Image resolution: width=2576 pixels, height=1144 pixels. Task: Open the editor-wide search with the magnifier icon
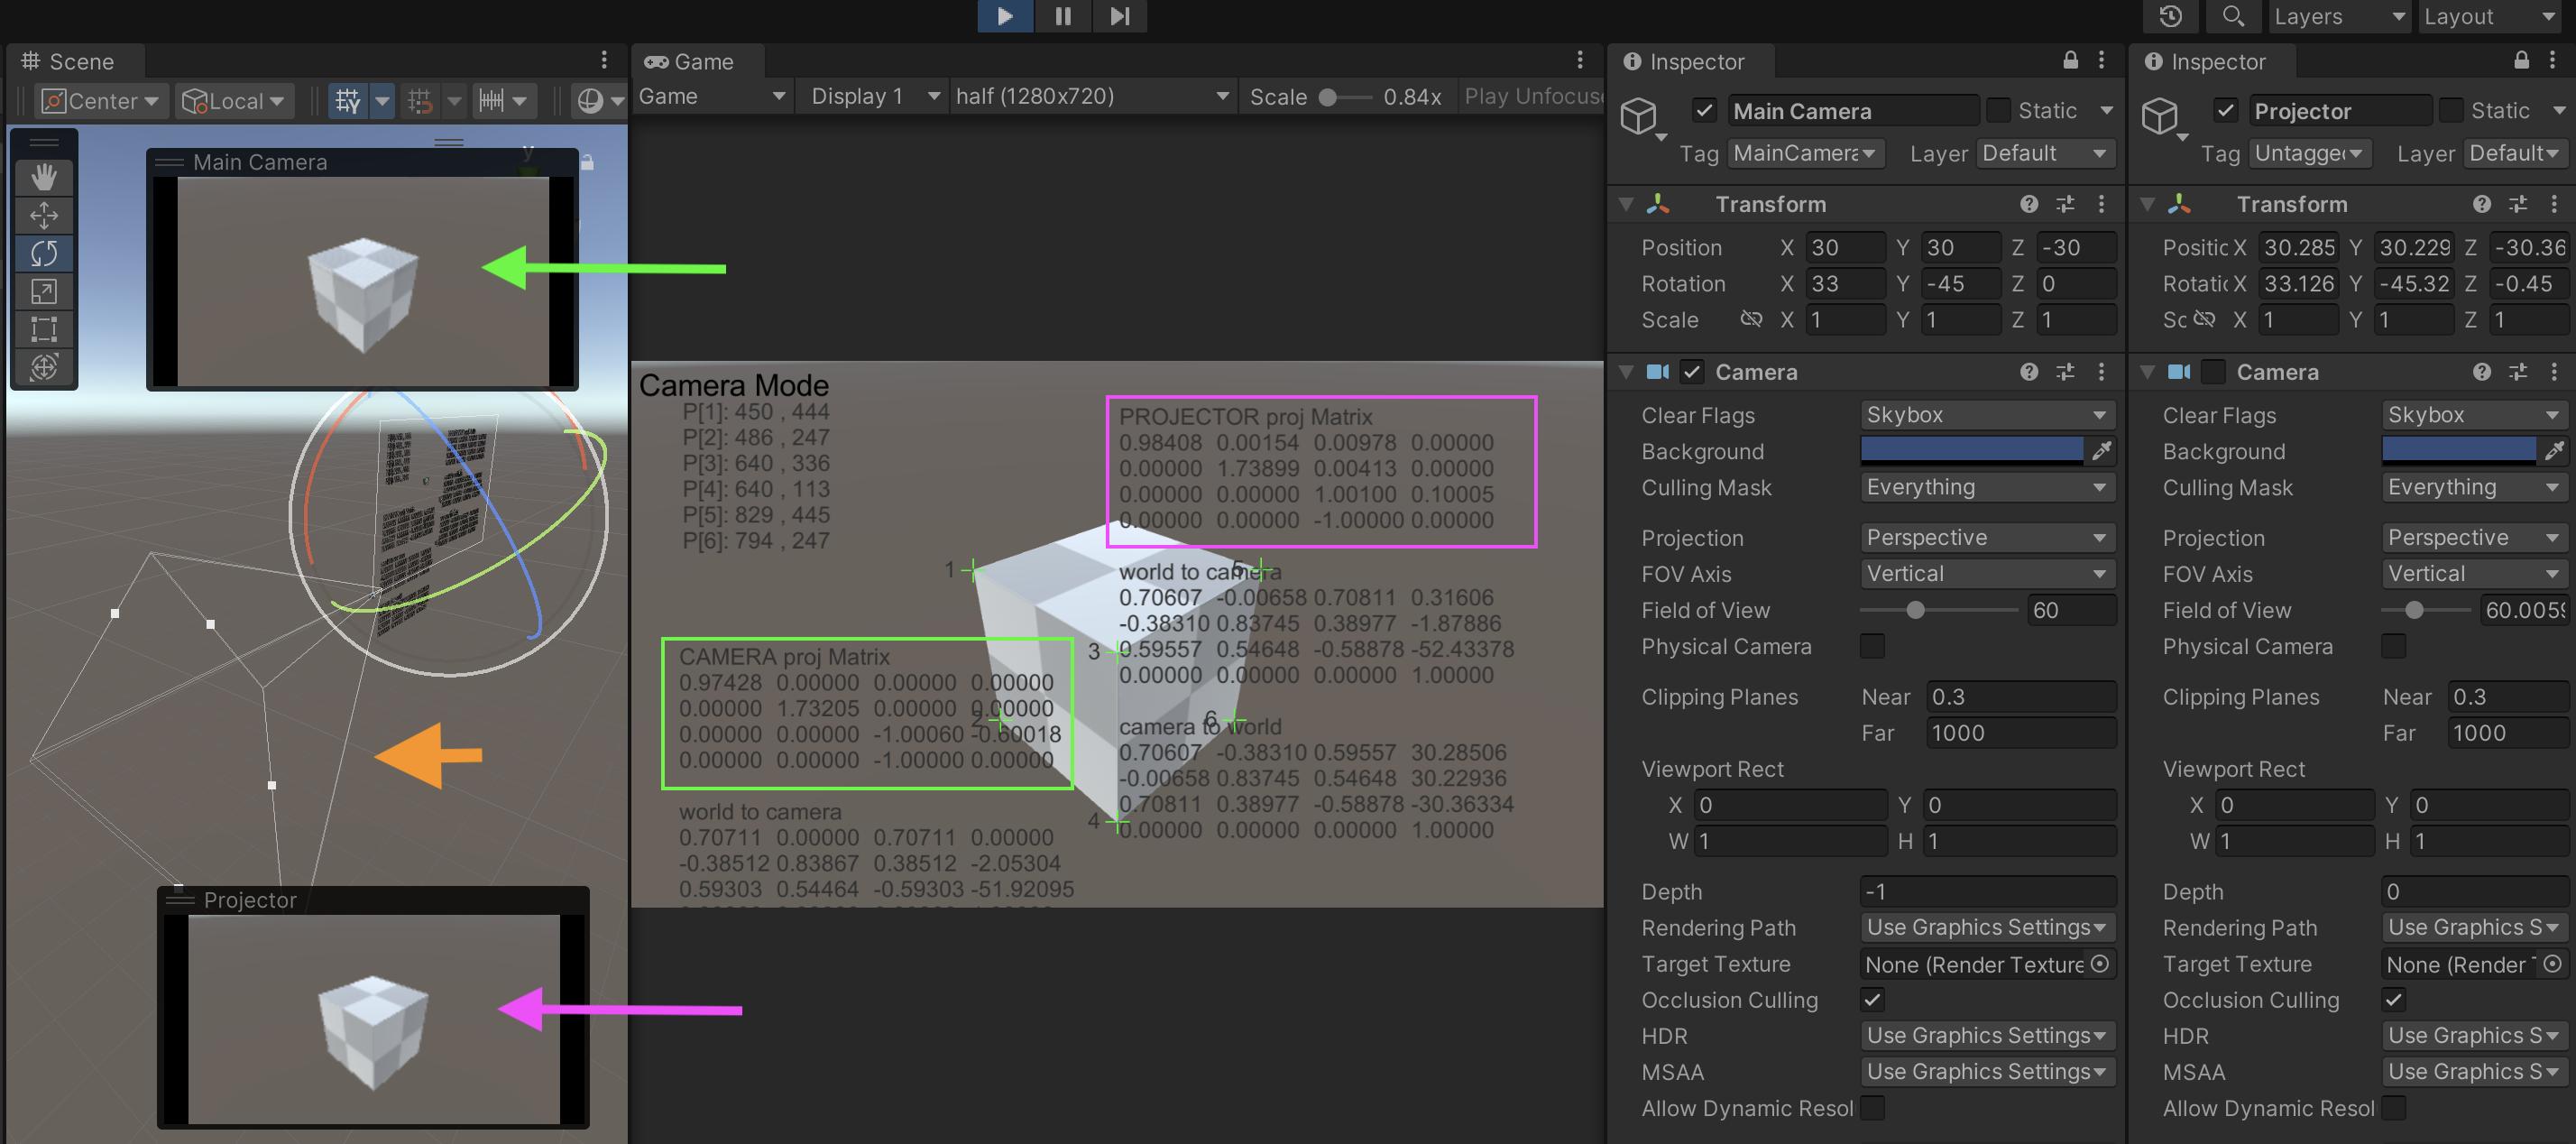(2233, 16)
